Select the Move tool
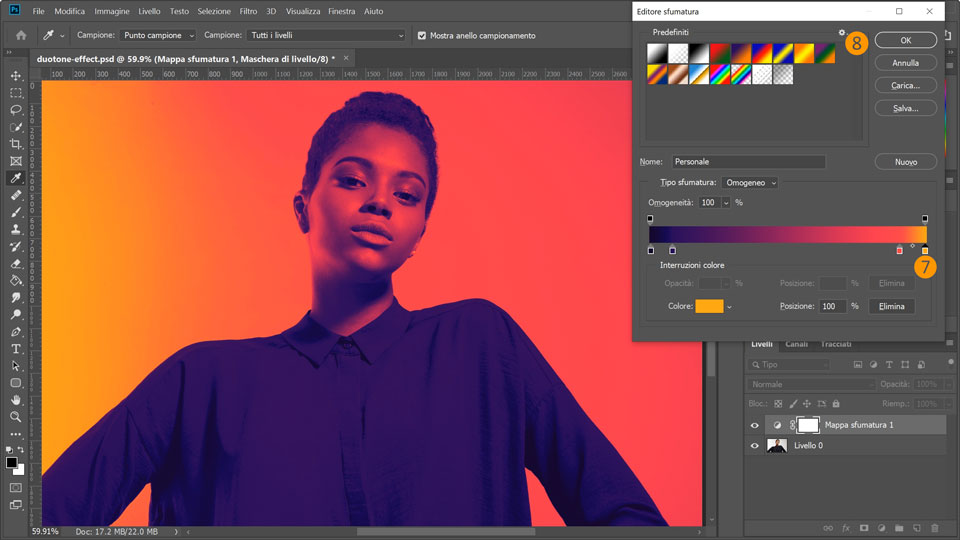 coord(16,76)
